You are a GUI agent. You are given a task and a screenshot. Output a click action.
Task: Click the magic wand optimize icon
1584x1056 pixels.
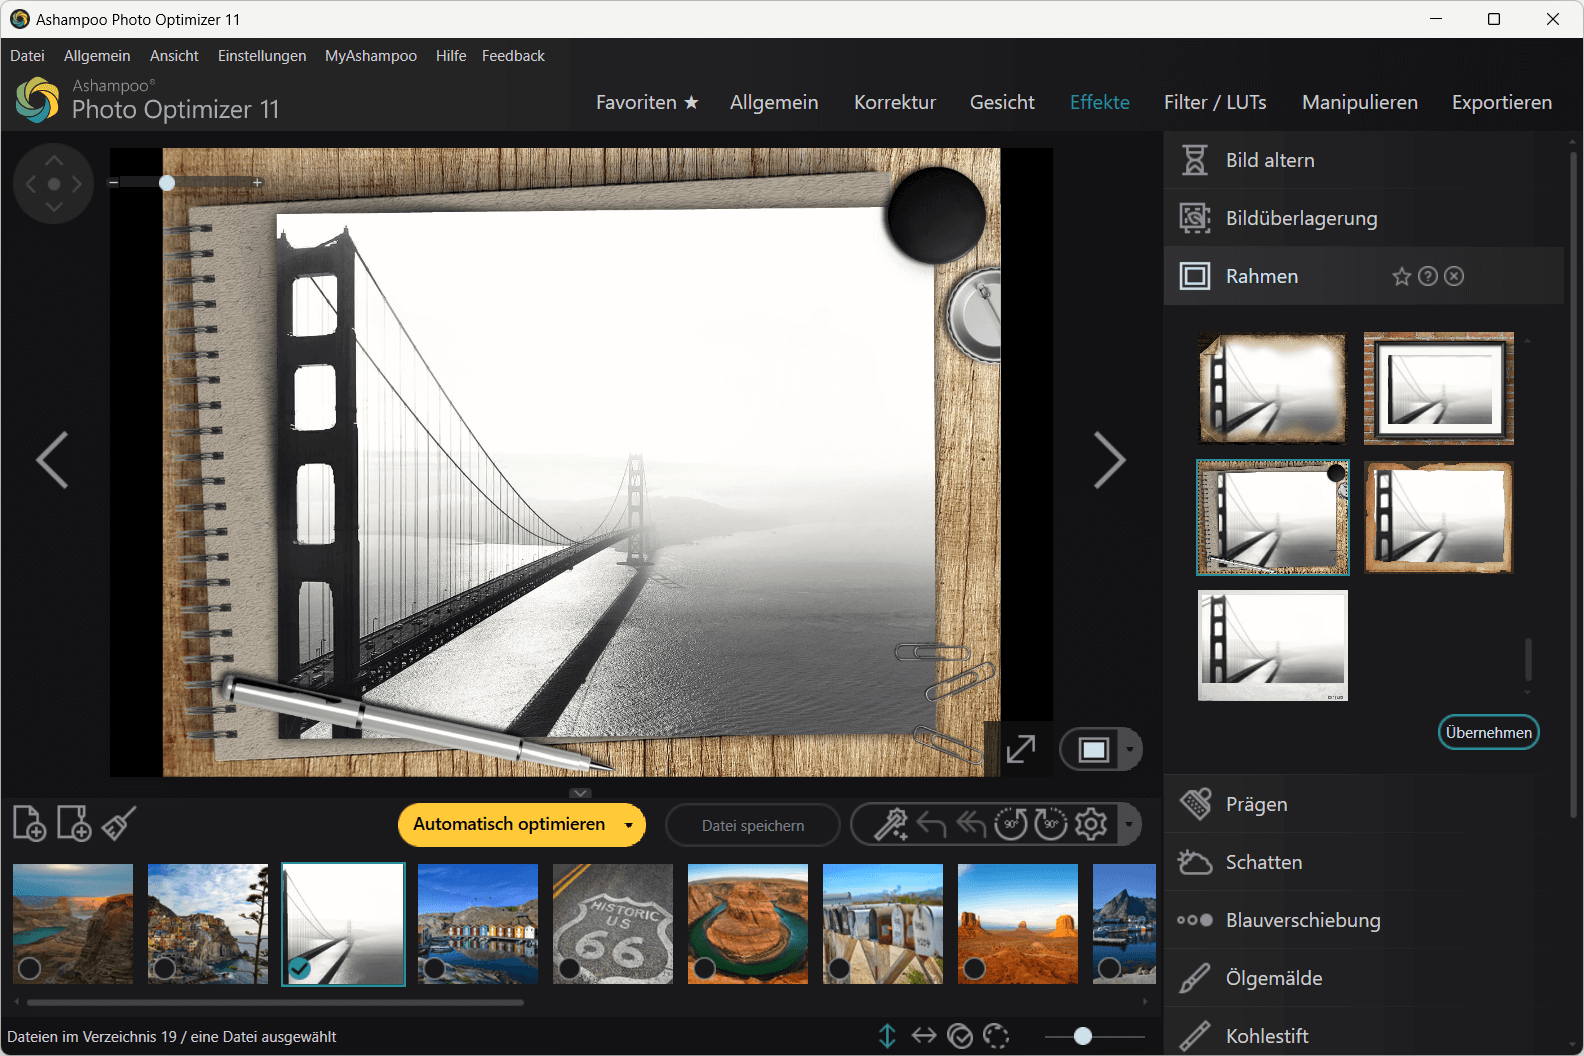point(890,825)
